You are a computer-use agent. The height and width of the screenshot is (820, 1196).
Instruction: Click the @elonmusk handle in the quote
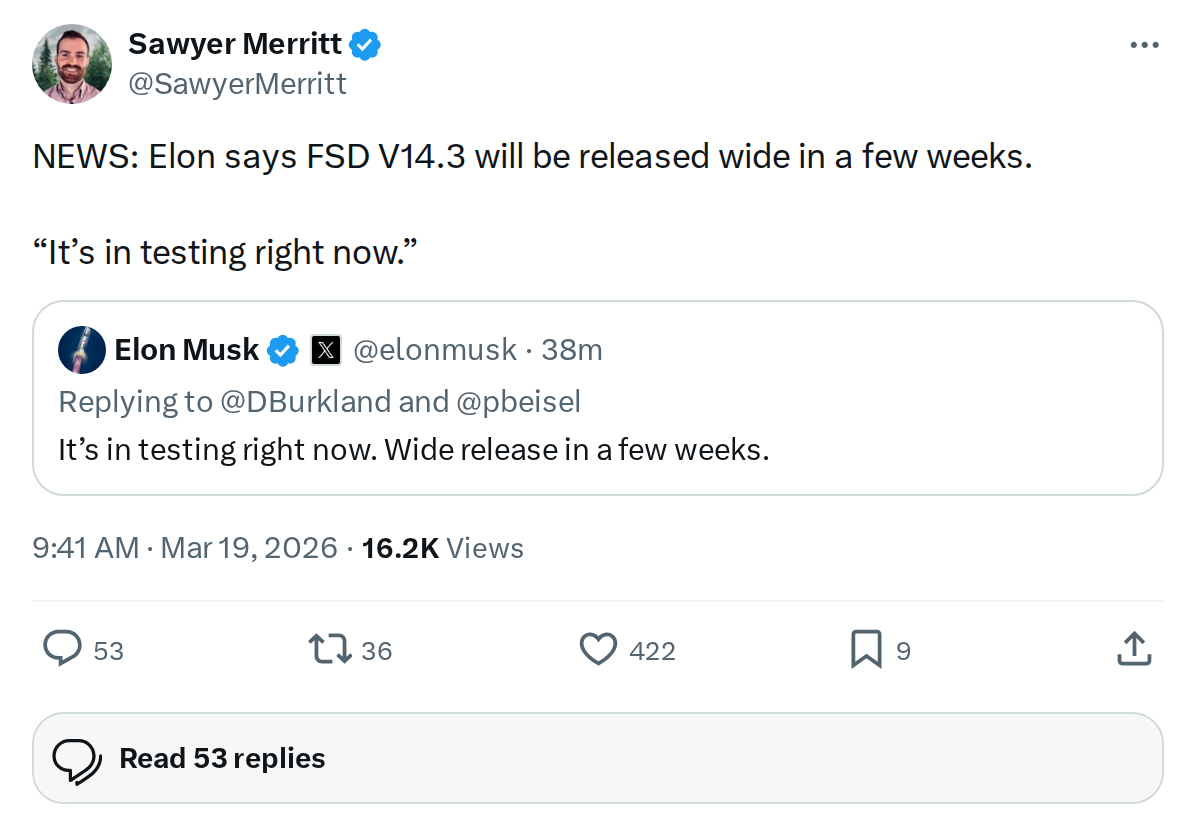coord(434,350)
